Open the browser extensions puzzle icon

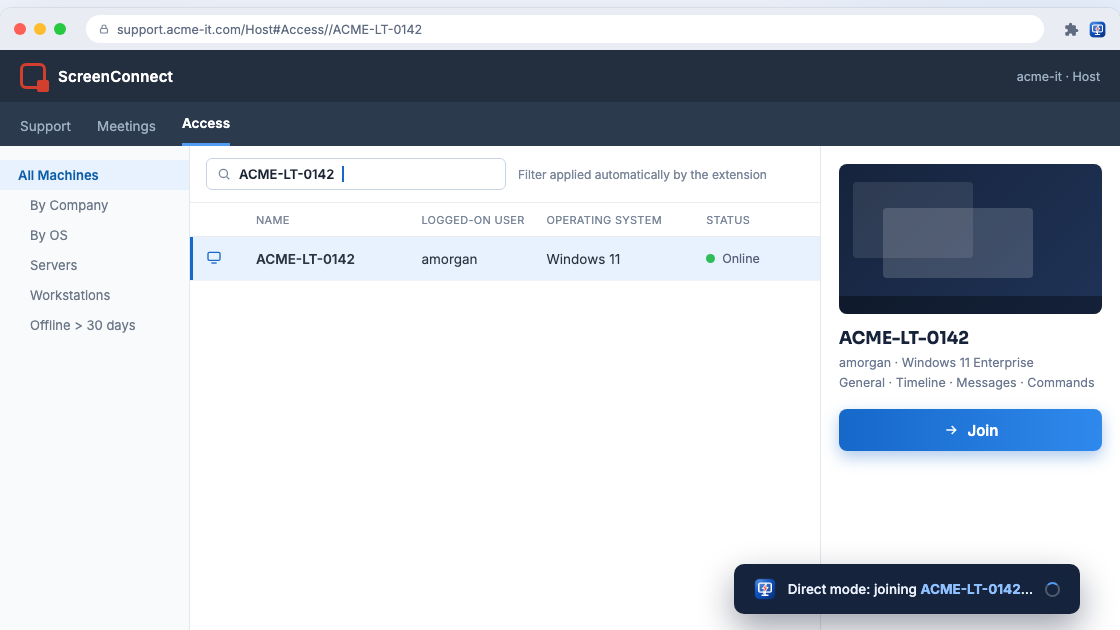click(x=1071, y=29)
